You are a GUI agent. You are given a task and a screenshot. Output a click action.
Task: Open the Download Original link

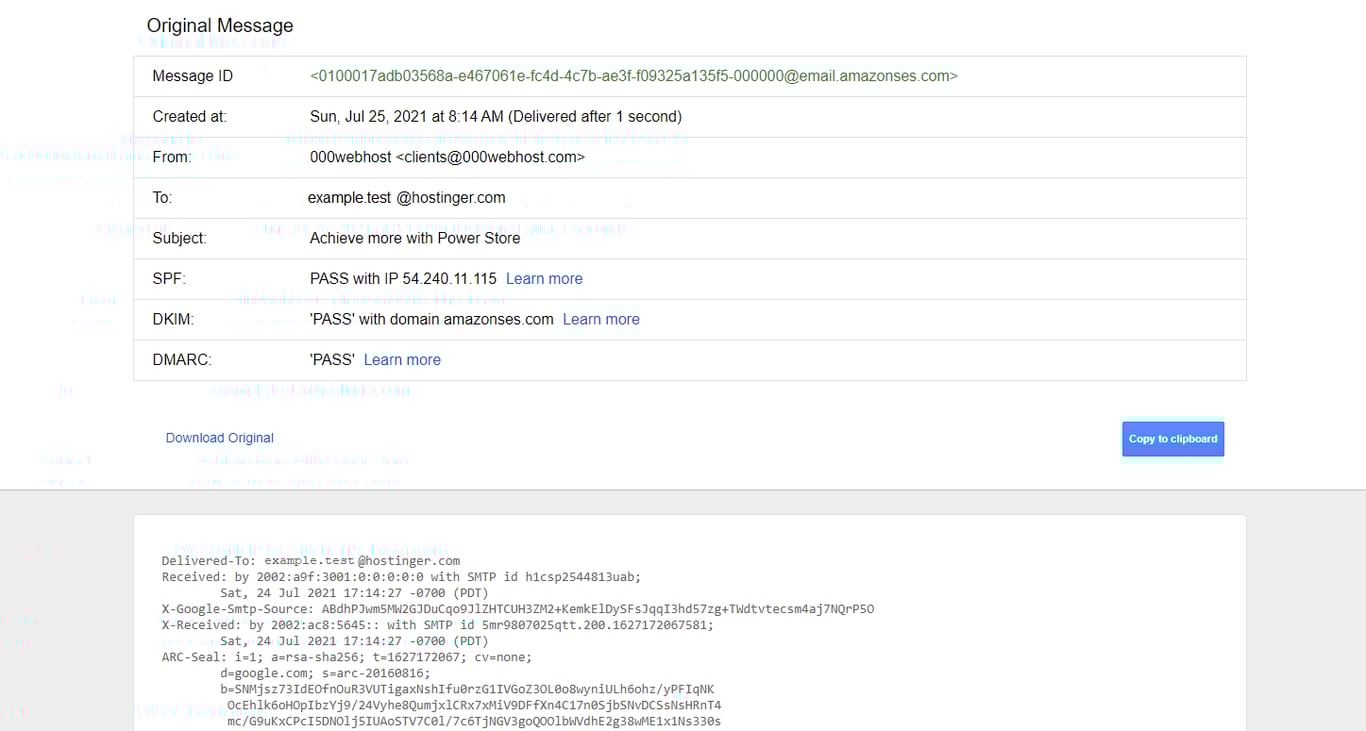click(x=219, y=438)
